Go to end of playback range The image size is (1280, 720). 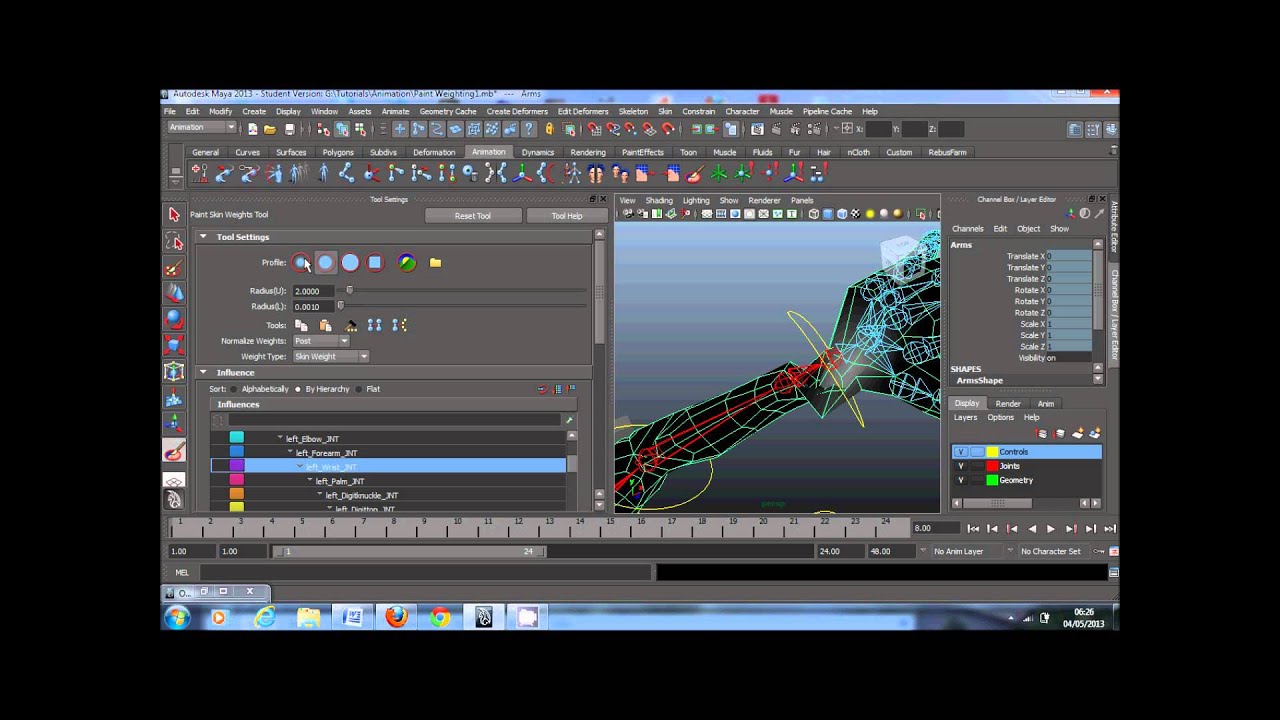tap(1109, 528)
